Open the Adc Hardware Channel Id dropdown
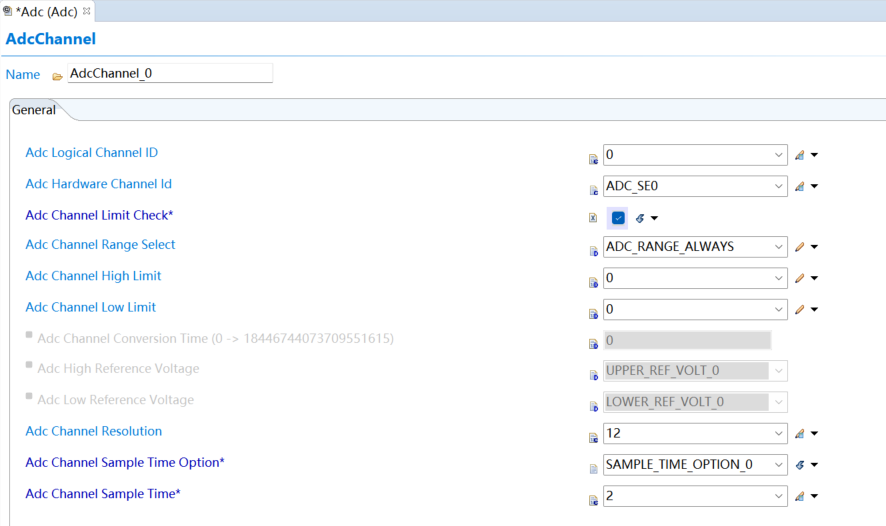The width and height of the screenshot is (886, 526). click(779, 186)
